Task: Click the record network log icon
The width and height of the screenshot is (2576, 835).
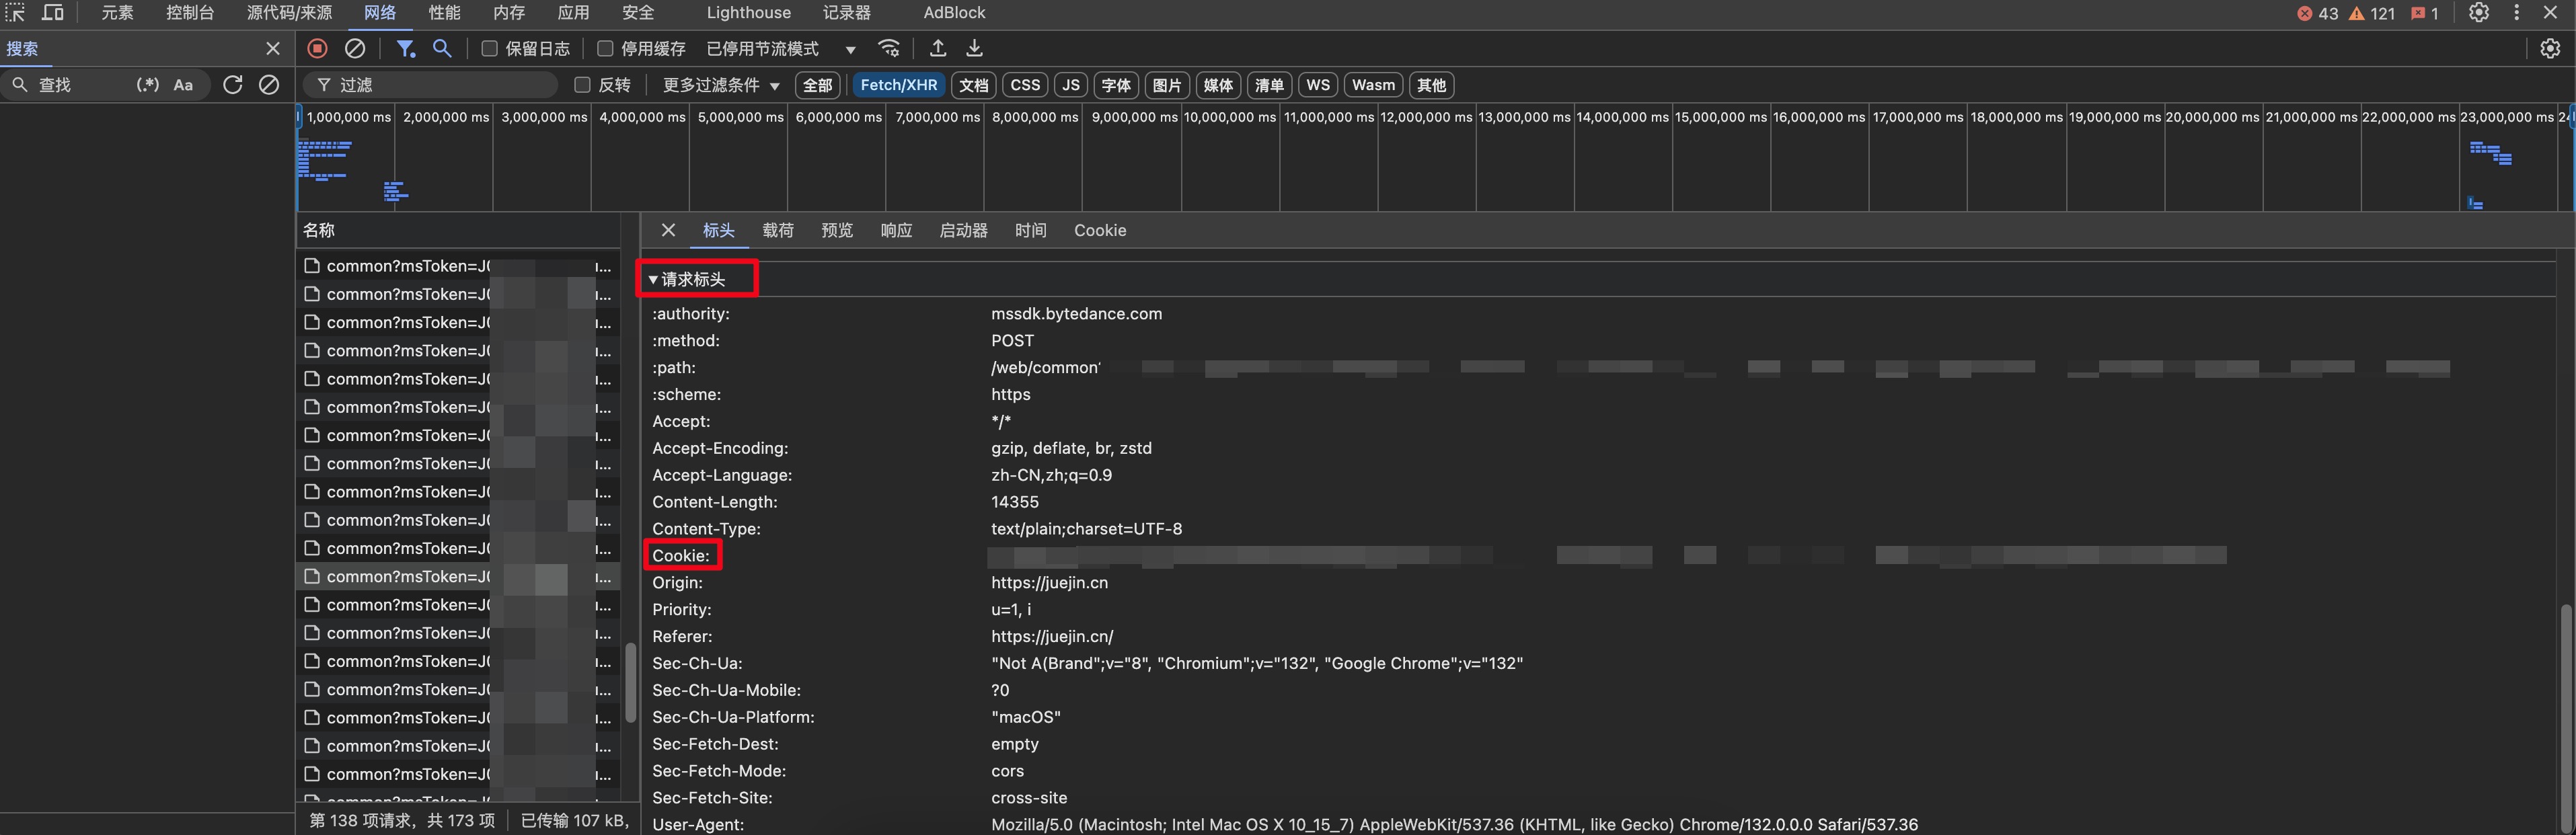Action: (317, 48)
